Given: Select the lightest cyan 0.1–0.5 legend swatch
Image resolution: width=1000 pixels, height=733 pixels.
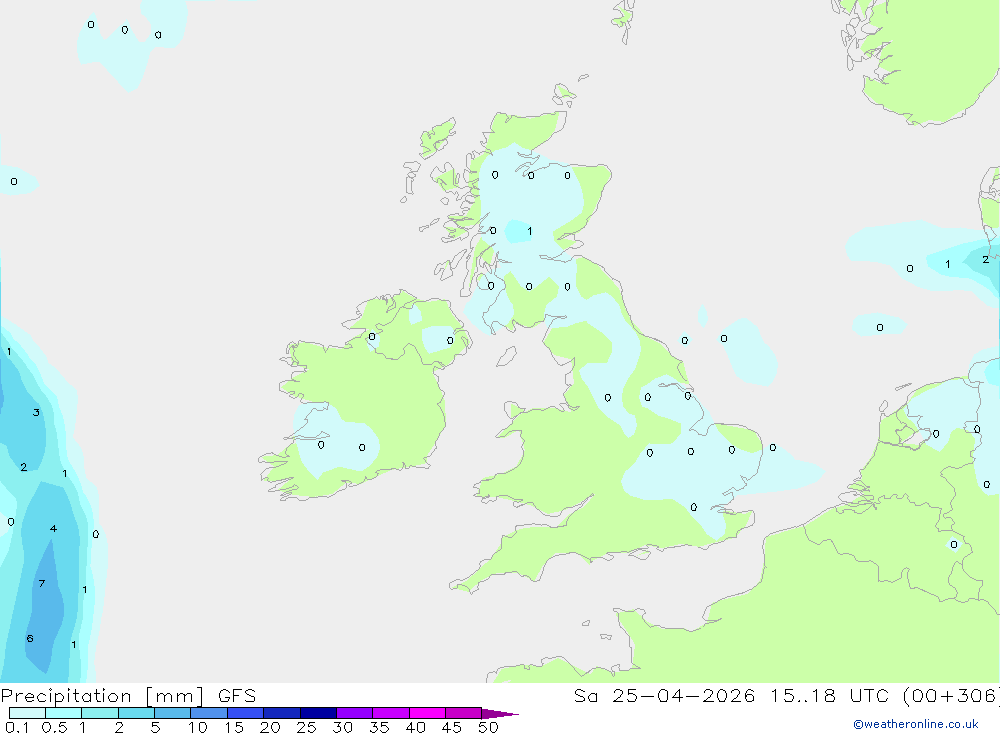Looking at the screenshot, I should click(27, 713).
